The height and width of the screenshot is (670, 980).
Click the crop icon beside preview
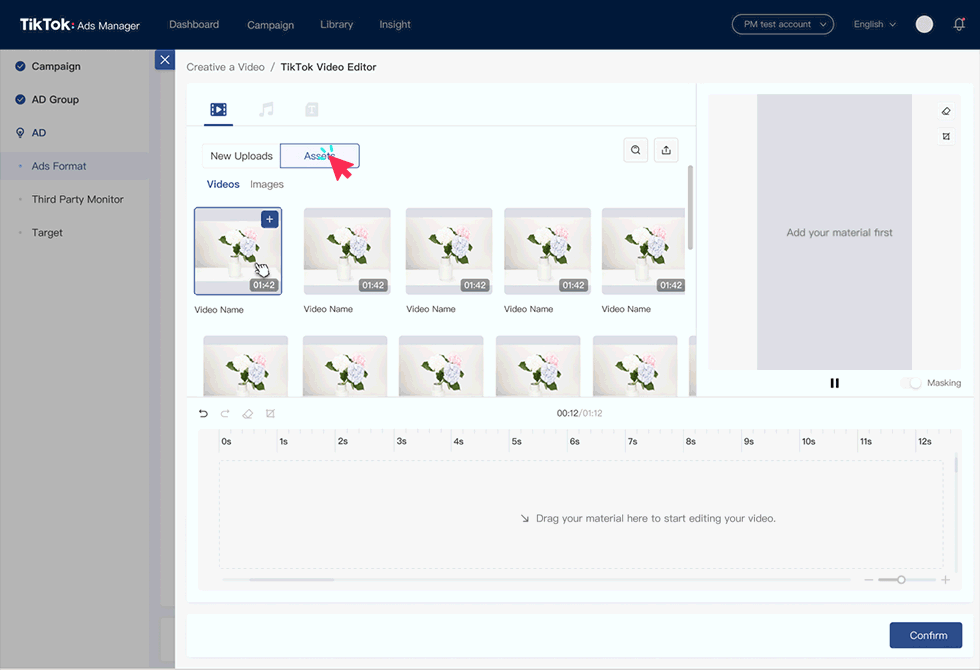coord(946,136)
